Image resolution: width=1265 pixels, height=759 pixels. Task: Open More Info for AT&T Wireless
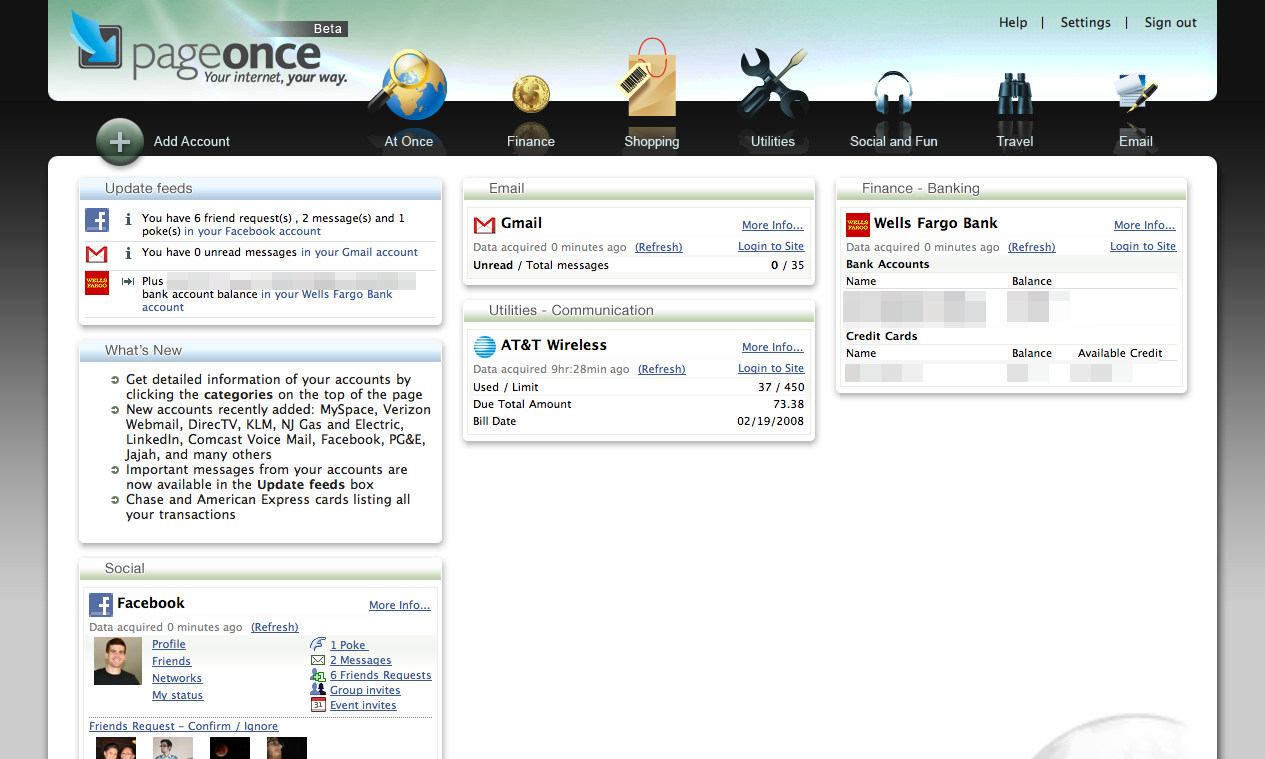pos(773,347)
